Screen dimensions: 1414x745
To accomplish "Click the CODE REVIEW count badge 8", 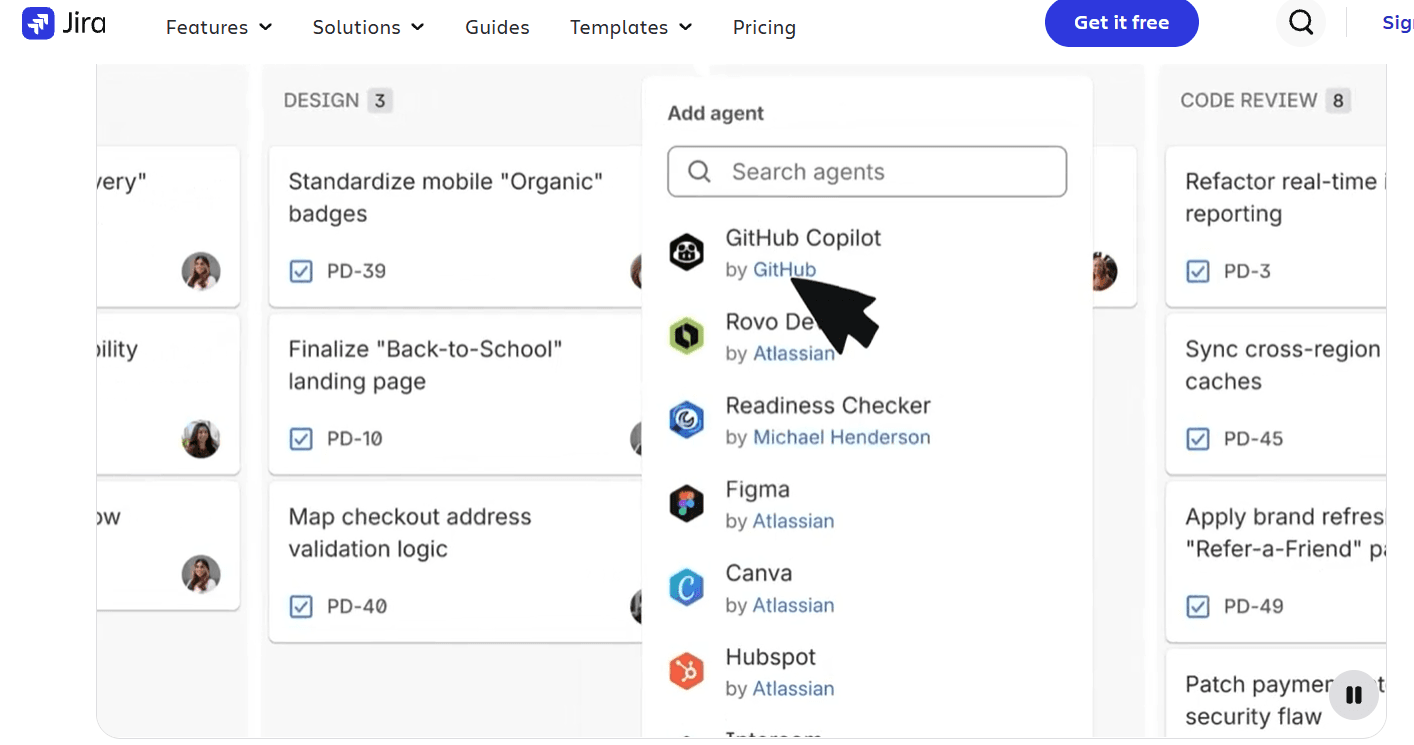I will point(1338,100).
